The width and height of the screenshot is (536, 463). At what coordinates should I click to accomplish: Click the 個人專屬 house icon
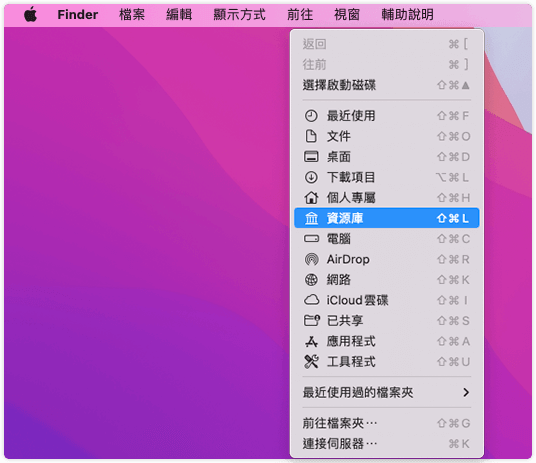(311, 198)
